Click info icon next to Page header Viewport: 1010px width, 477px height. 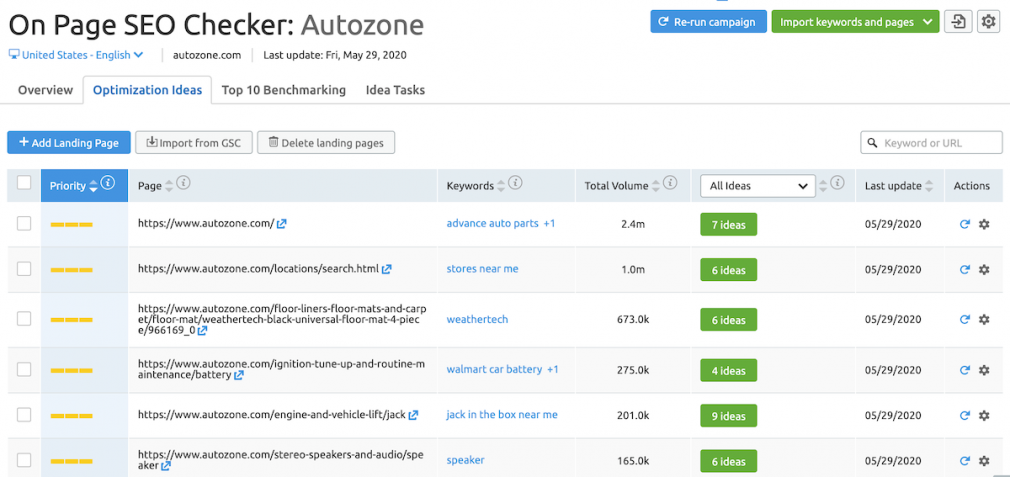[x=184, y=184]
